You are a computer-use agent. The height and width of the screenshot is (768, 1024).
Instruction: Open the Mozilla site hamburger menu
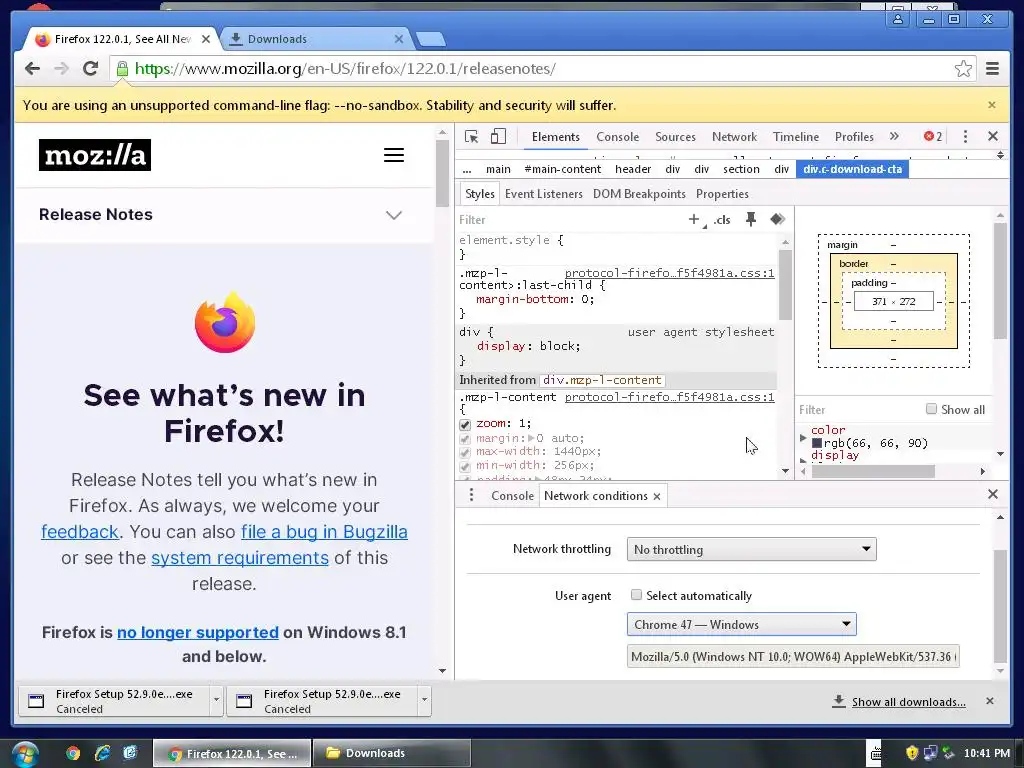pos(394,155)
